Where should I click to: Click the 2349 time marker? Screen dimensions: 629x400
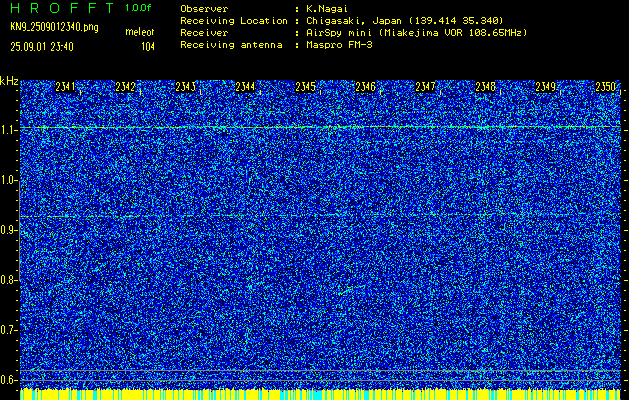point(546,87)
